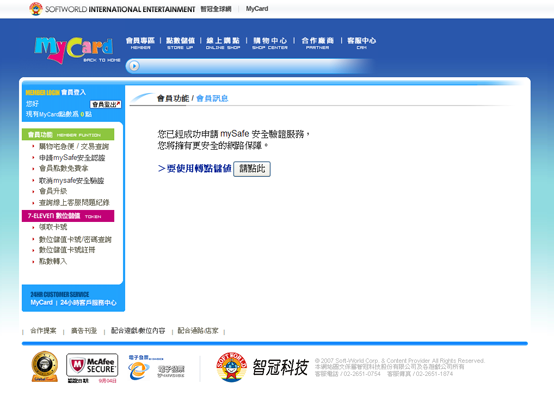Image resolution: width=554 pixels, height=396 pixels.
Task: Open 配合通路店家 footer link
Action: (198, 331)
